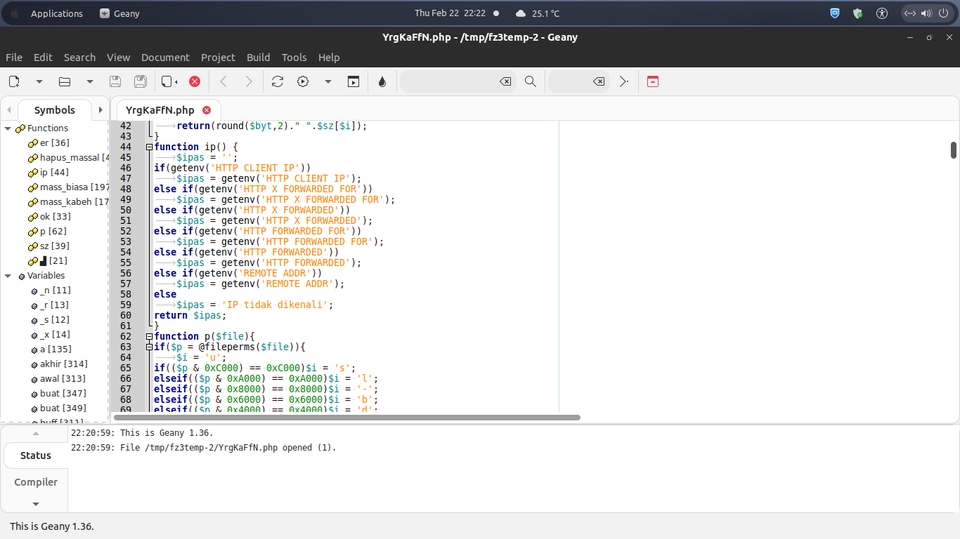Save the current file icon
Image resolution: width=960 pixels, height=539 pixels.
(x=114, y=81)
